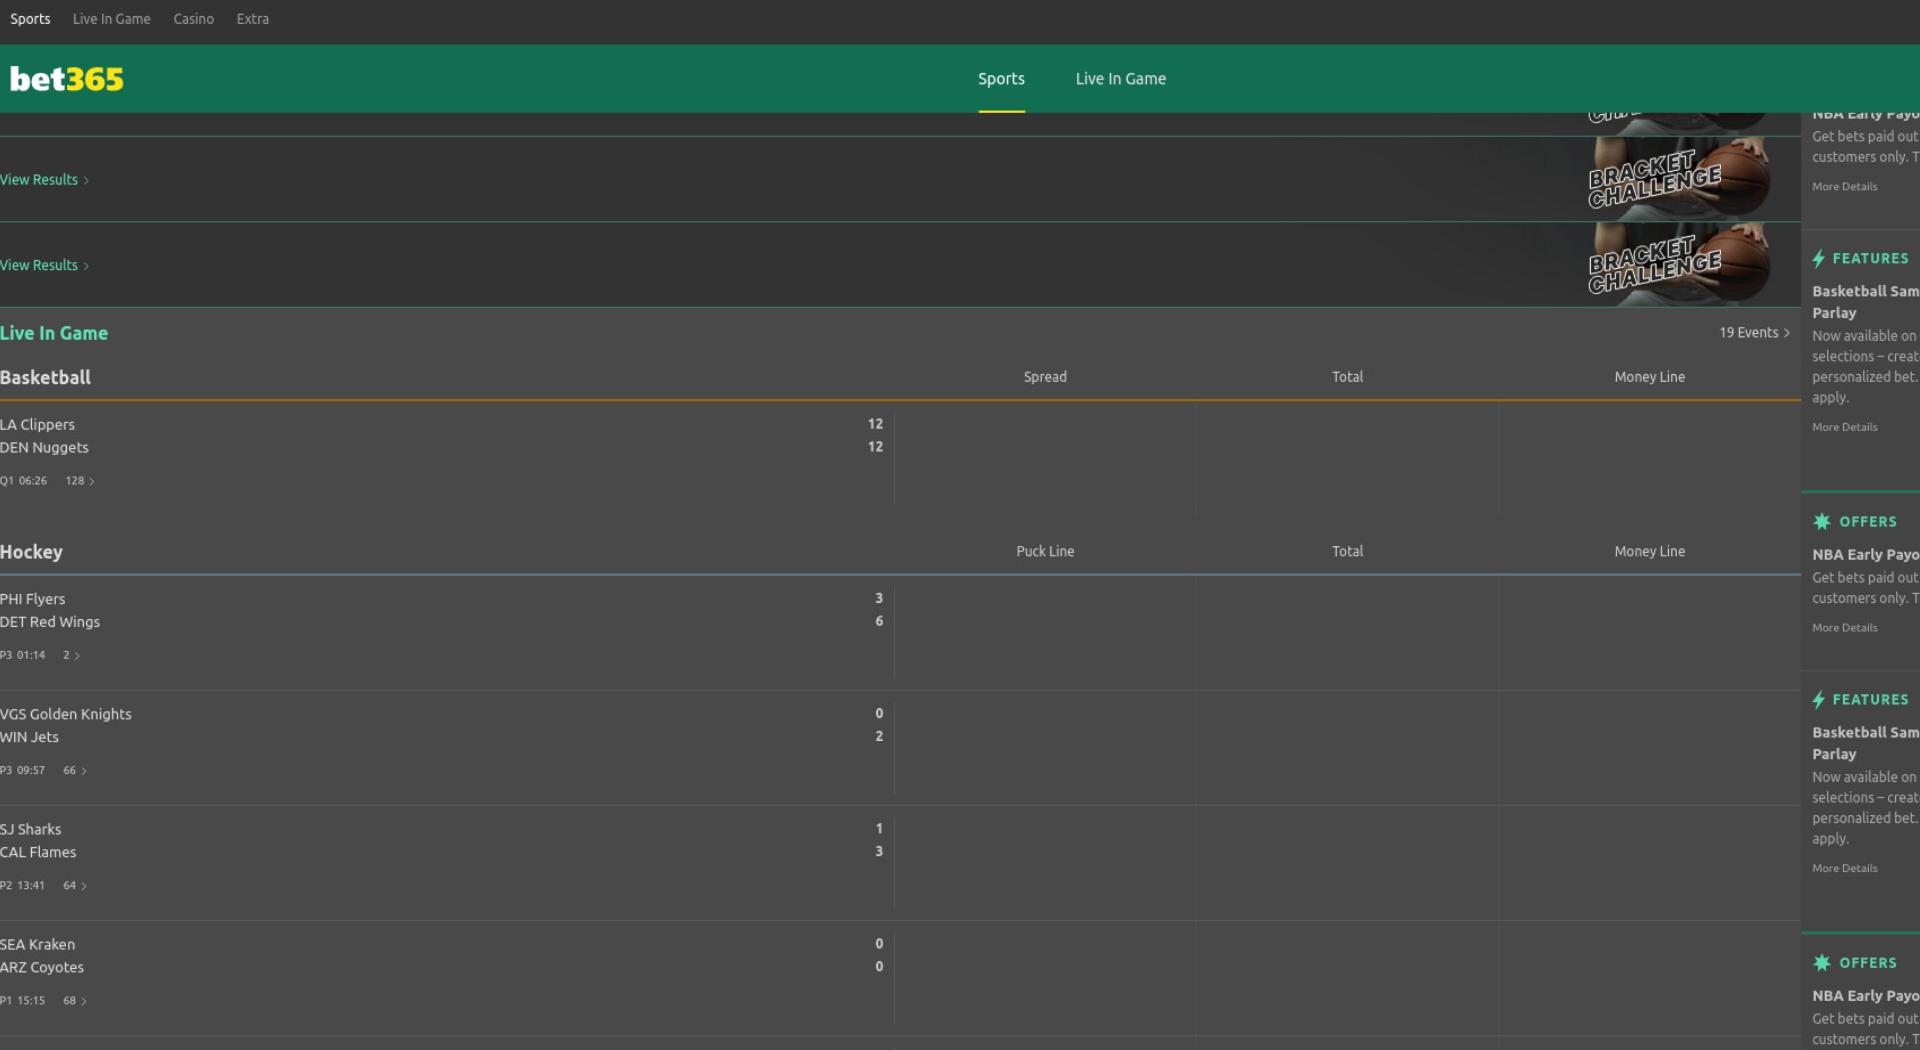Expand 2 markets for Flyers game
1920x1050 pixels.
[71, 655]
